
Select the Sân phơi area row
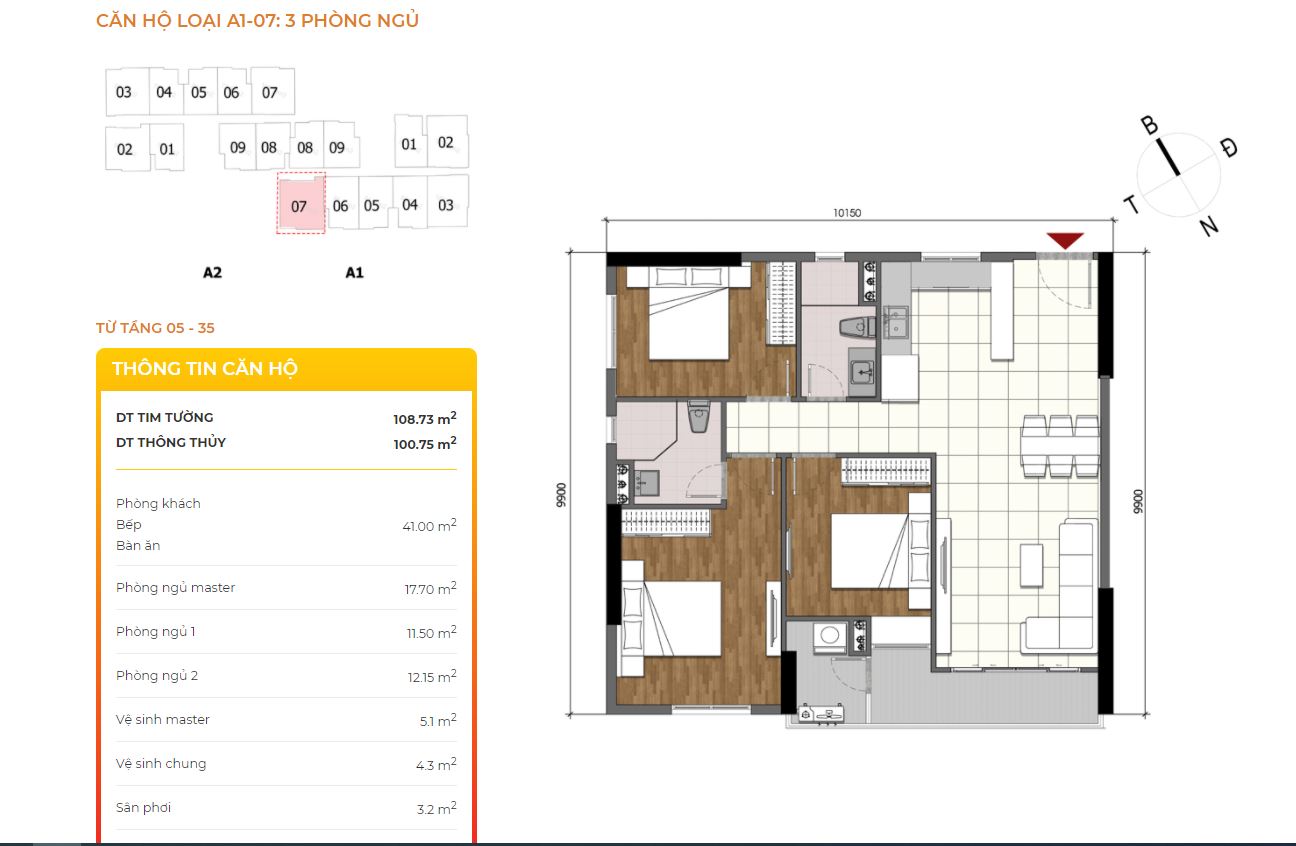pyautogui.click(x=286, y=808)
